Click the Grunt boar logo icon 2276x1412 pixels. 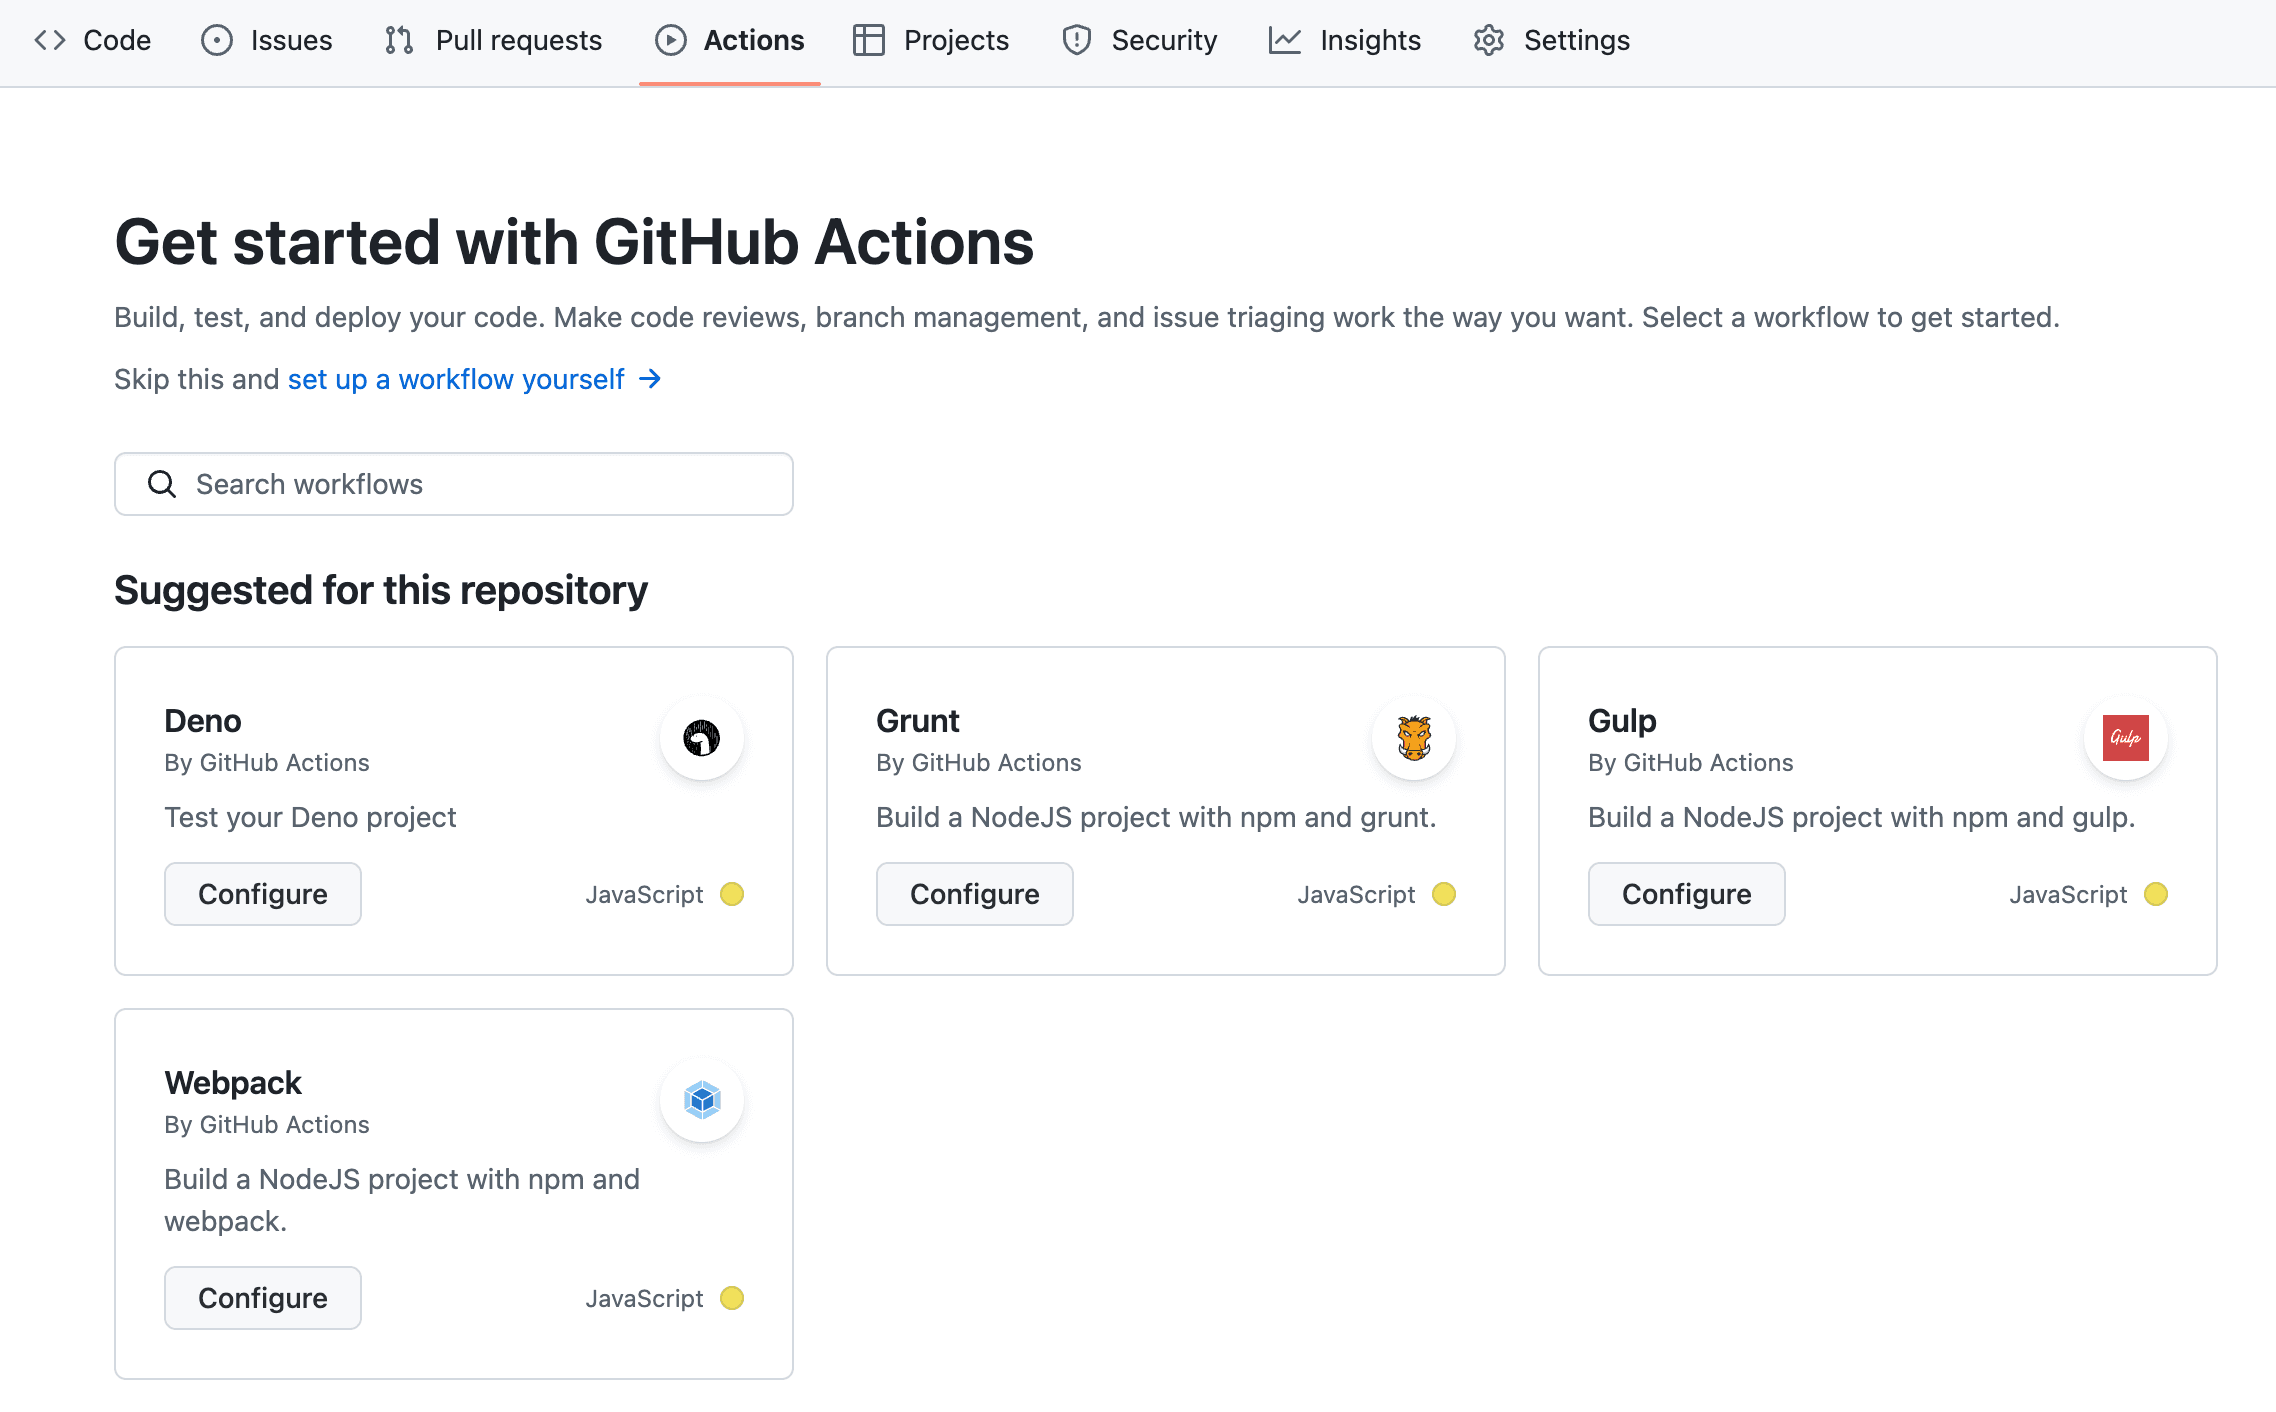pyautogui.click(x=1413, y=738)
